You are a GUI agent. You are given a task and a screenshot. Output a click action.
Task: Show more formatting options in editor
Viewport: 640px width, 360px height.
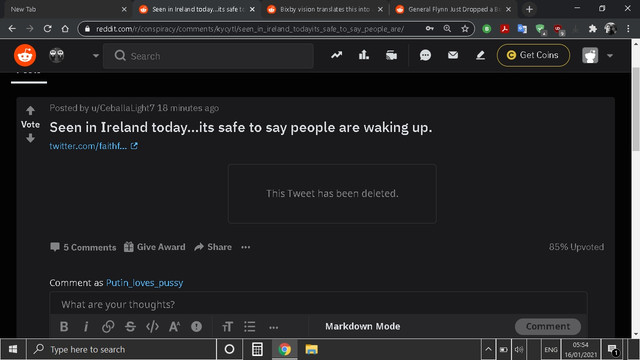pyautogui.click(x=273, y=327)
